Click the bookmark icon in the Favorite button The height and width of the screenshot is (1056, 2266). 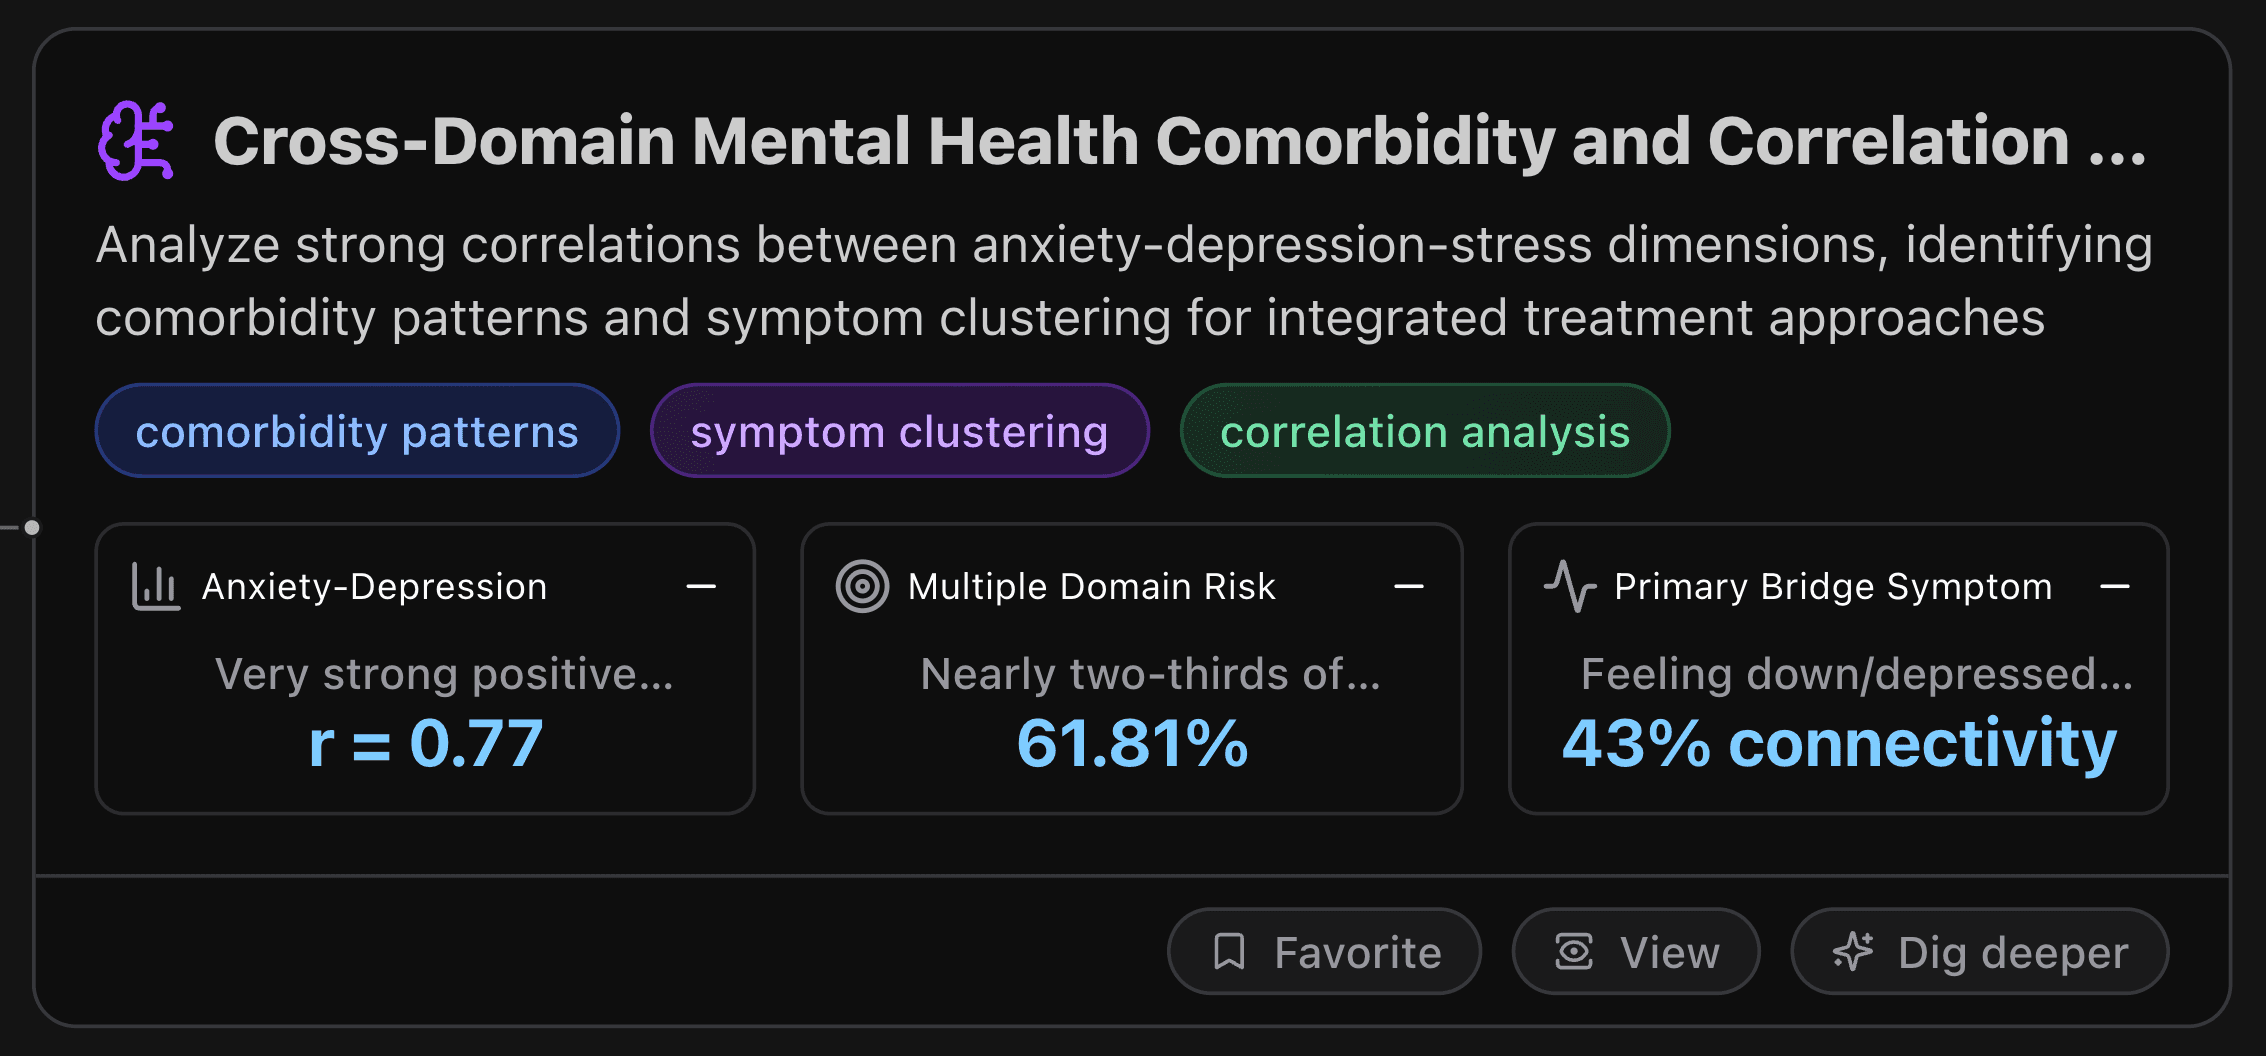1231,951
